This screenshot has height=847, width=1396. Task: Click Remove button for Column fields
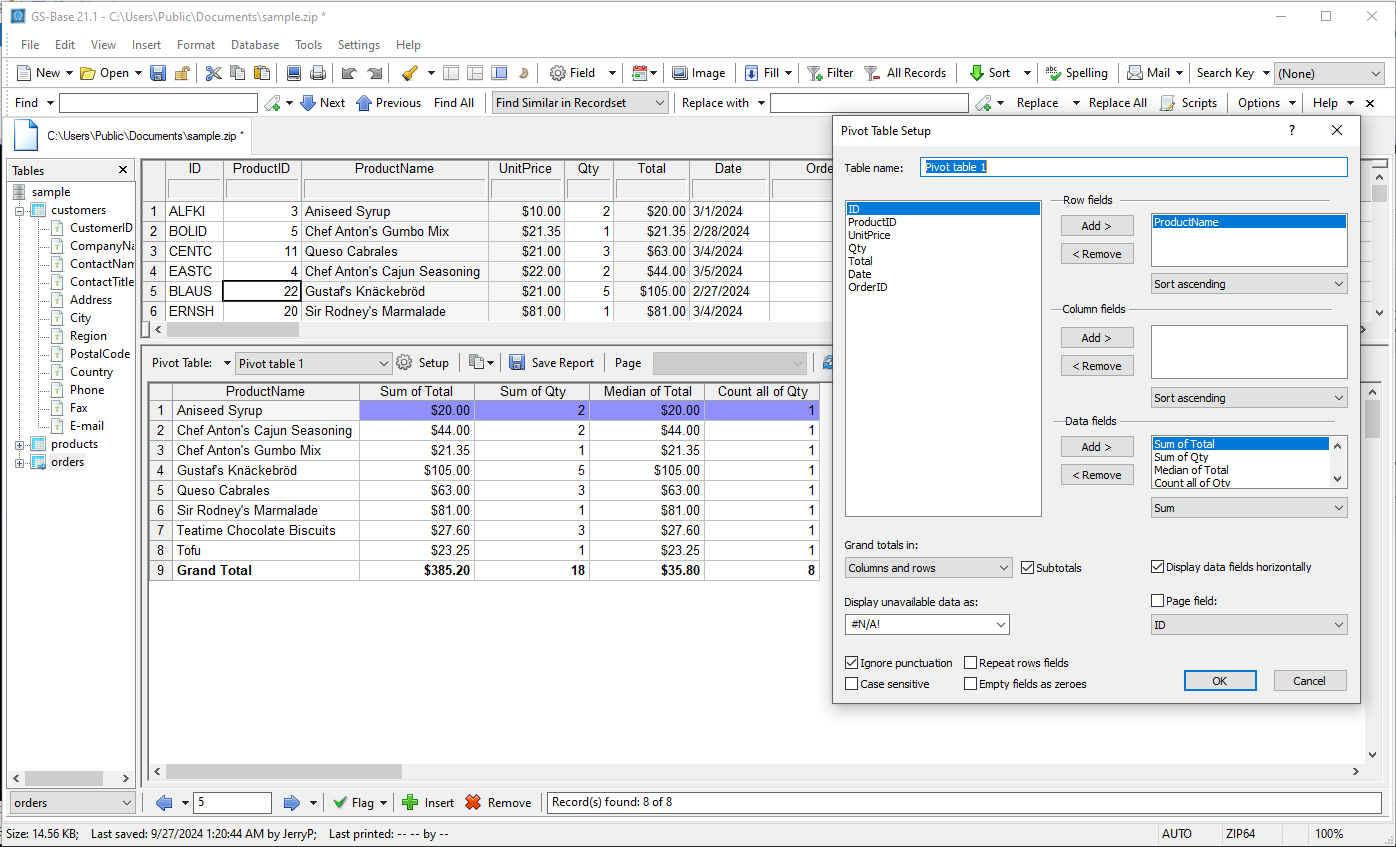tap(1097, 366)
